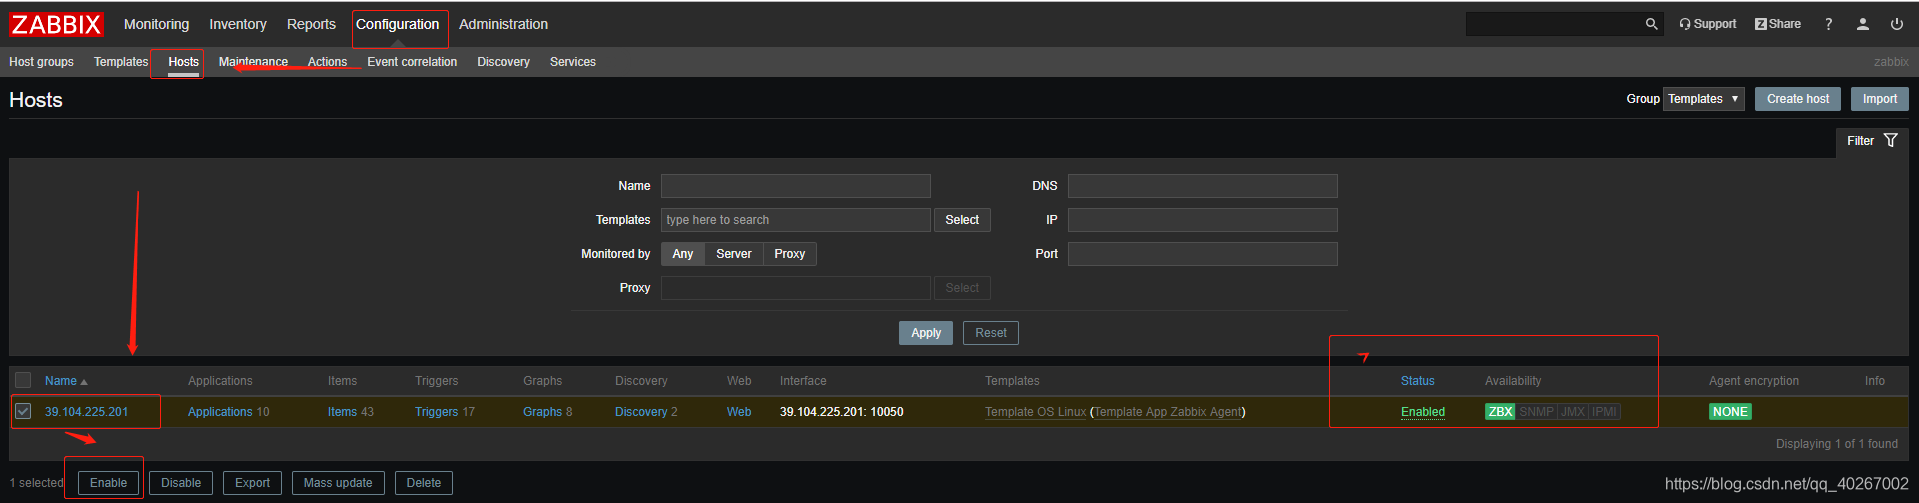Open the Applications 10 link
This screenshot has width=1919, height=503.
coord(220,412)
